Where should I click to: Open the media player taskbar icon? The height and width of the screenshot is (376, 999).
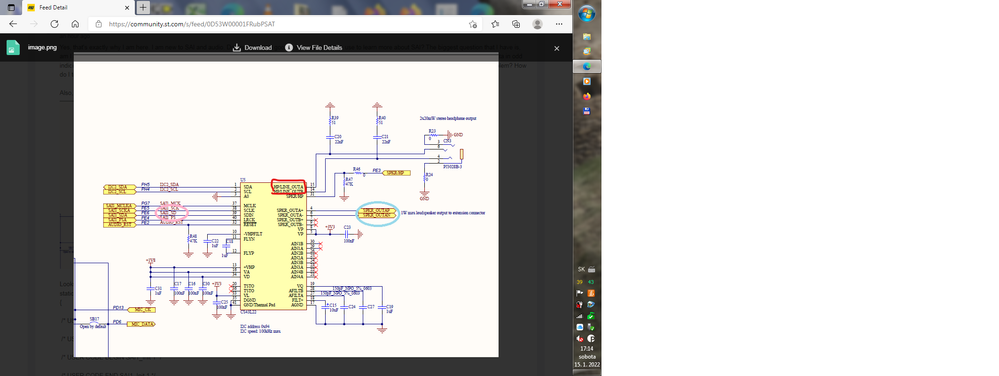pos(587,82)
